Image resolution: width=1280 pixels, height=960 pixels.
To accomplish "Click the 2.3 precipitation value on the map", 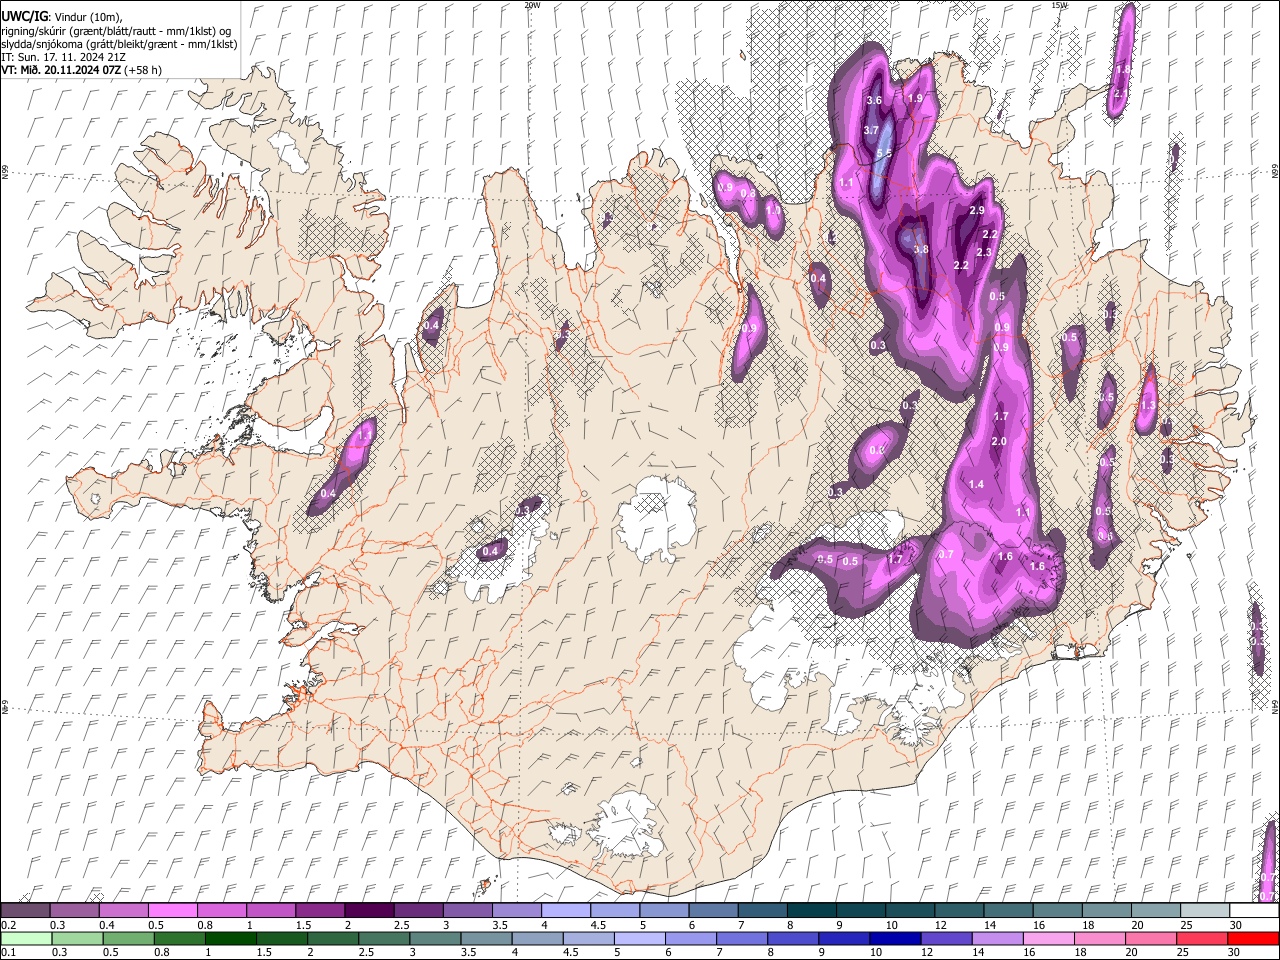I will [x=983, y=253].
